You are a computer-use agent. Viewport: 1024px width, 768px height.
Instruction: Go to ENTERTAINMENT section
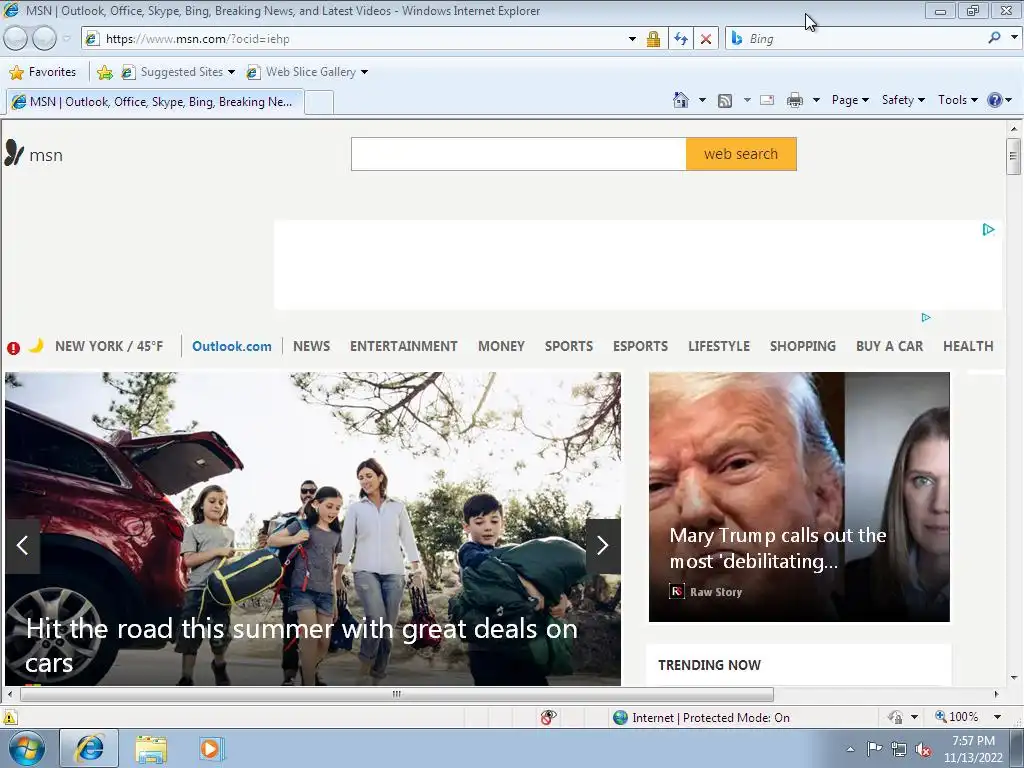pyautogui.click(x=404, y=346)
